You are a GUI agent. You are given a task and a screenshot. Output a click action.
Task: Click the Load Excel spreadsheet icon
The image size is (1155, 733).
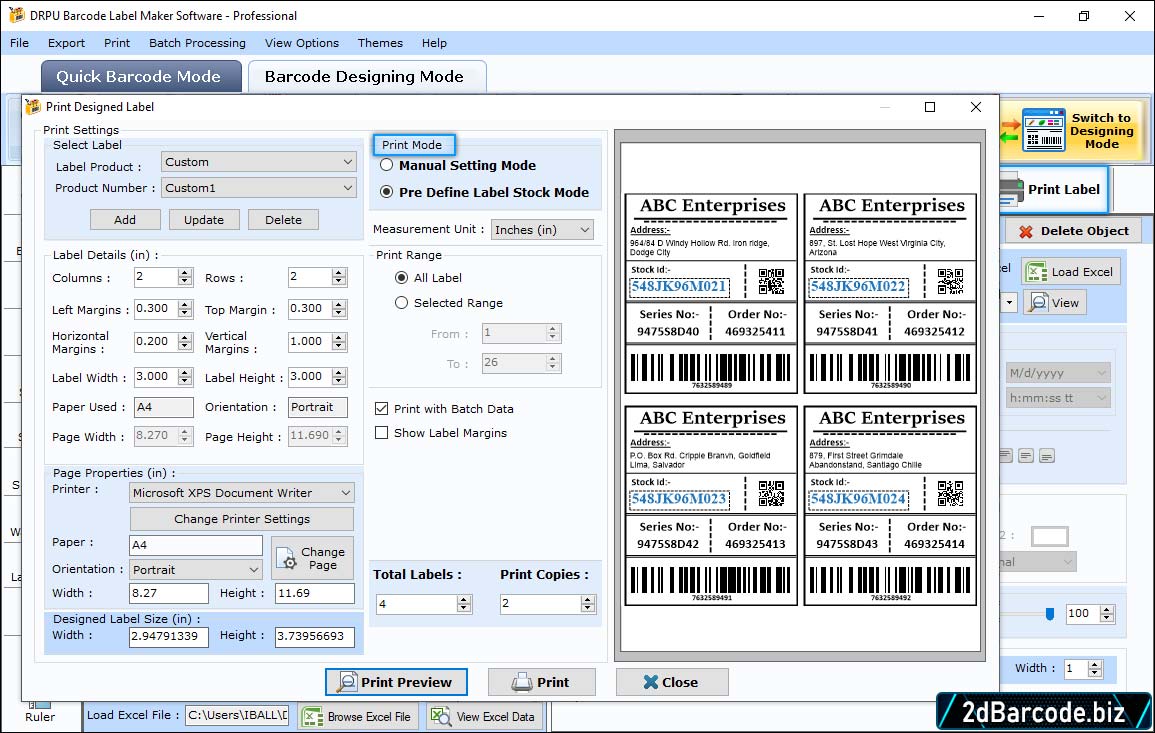coord(1036,272)
